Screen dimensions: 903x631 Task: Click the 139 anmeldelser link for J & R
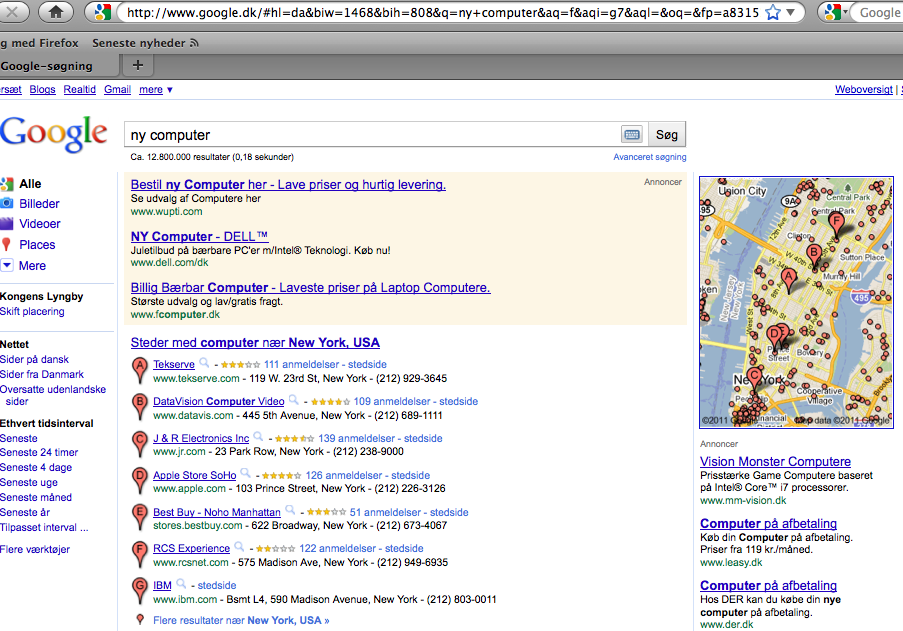pyautogui.click(x=356, y=438)
